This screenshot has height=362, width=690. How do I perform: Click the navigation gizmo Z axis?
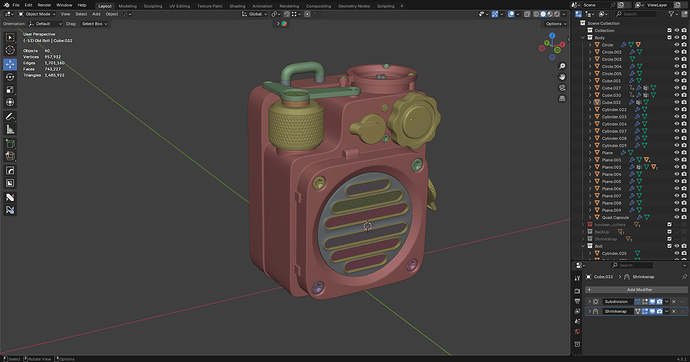click(552, 36)
